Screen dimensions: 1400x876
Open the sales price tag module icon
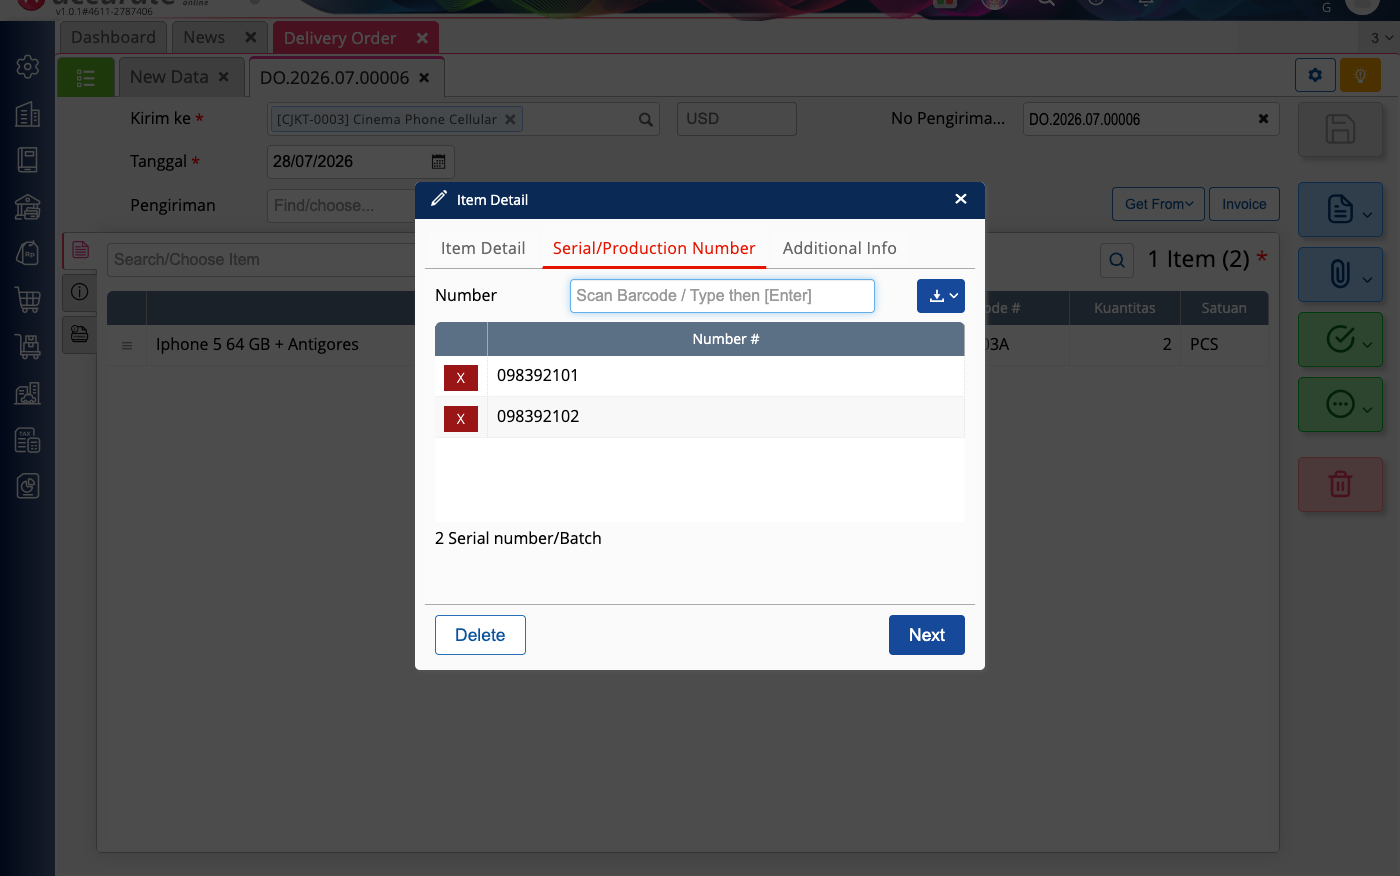[x=28, y=253]
